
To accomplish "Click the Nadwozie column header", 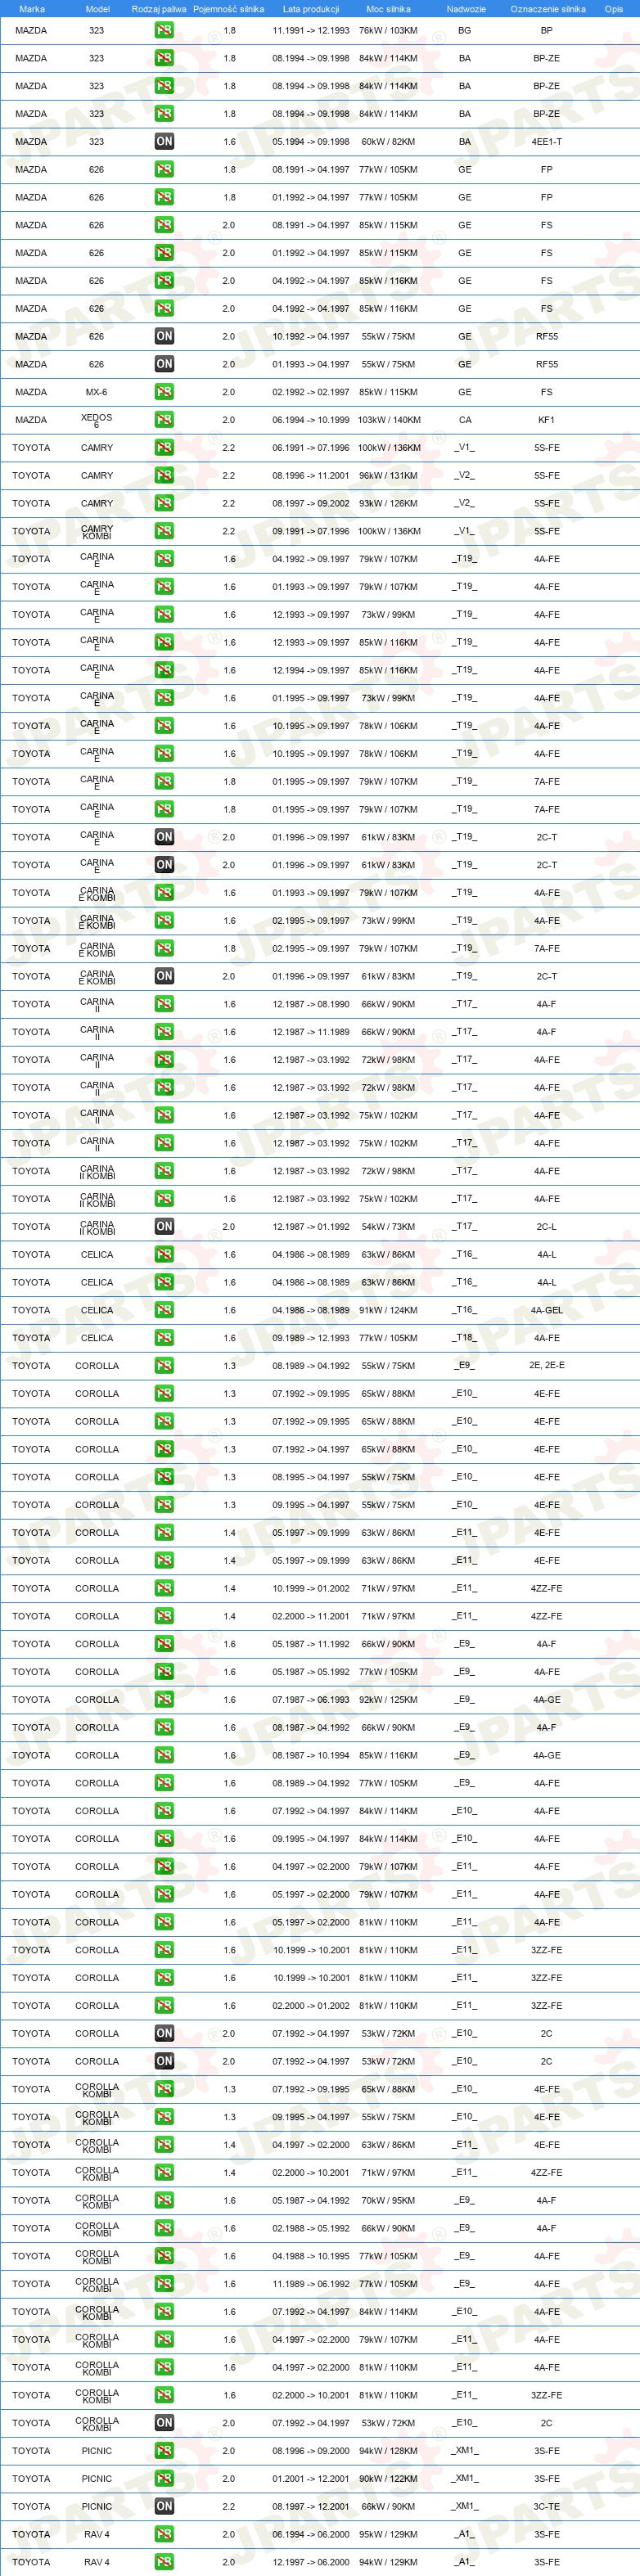I will (x=466, y=9).
